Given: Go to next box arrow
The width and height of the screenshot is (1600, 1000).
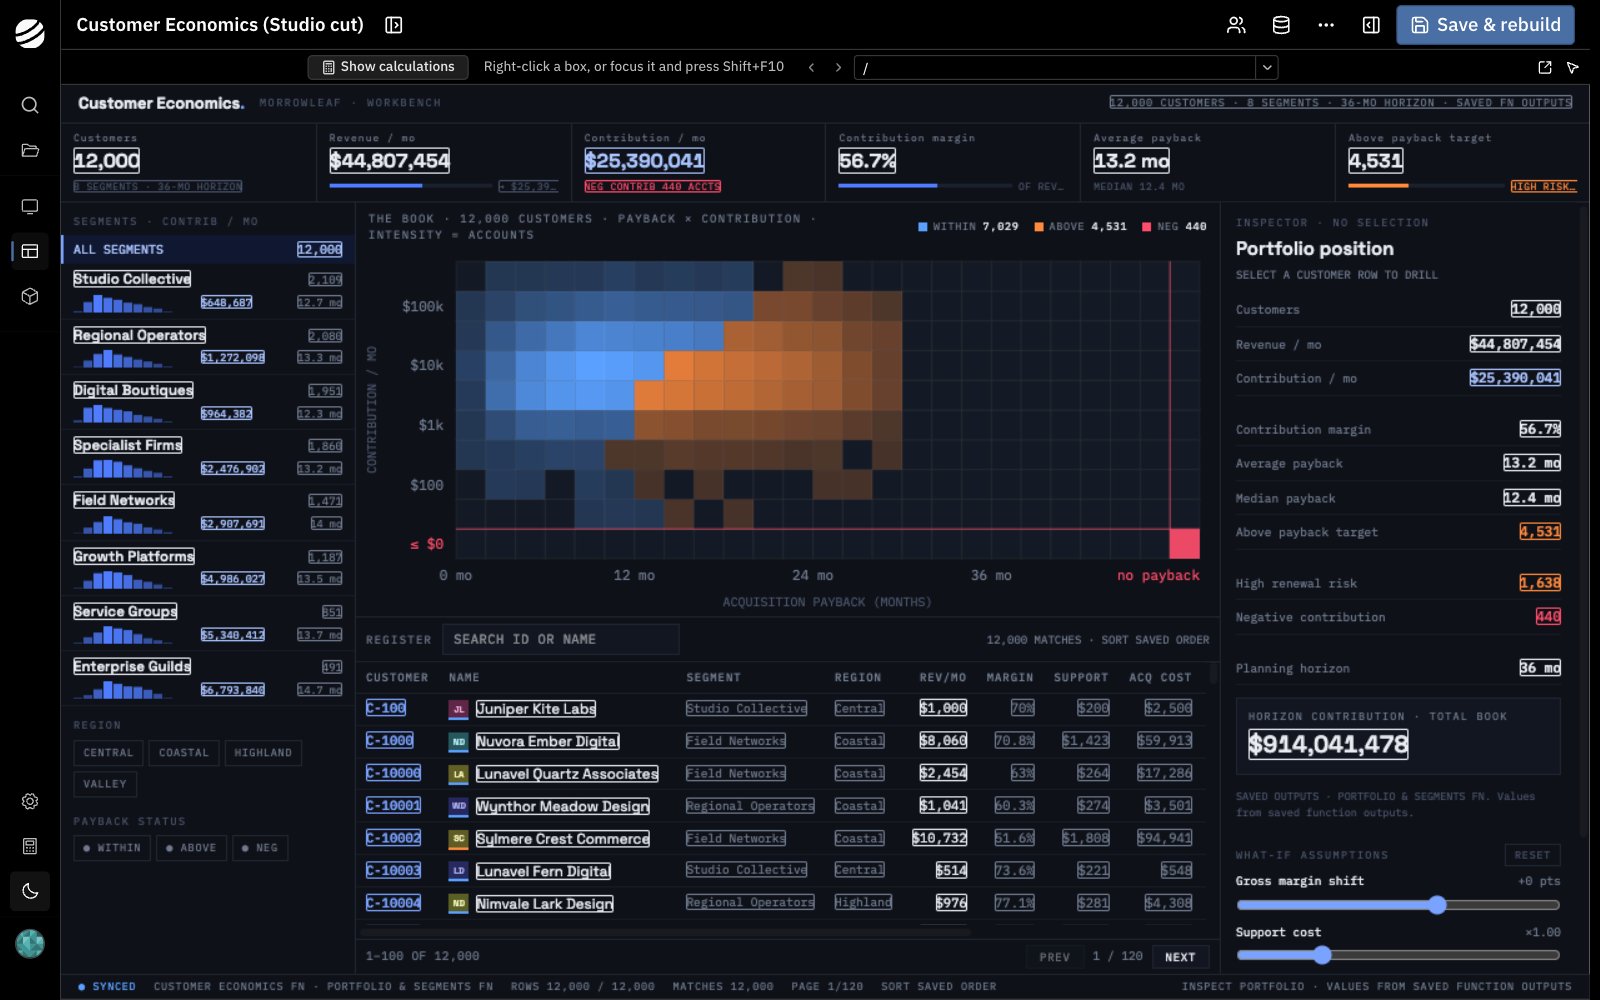Looking at the screenshot, I should (838, 67).
